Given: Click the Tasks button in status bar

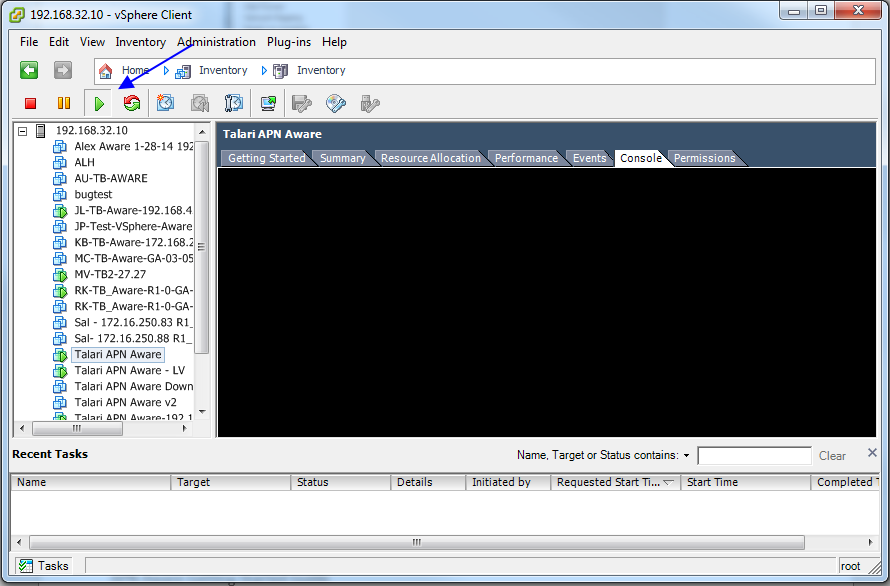Looking at the screenshot, I should point(44,566).
